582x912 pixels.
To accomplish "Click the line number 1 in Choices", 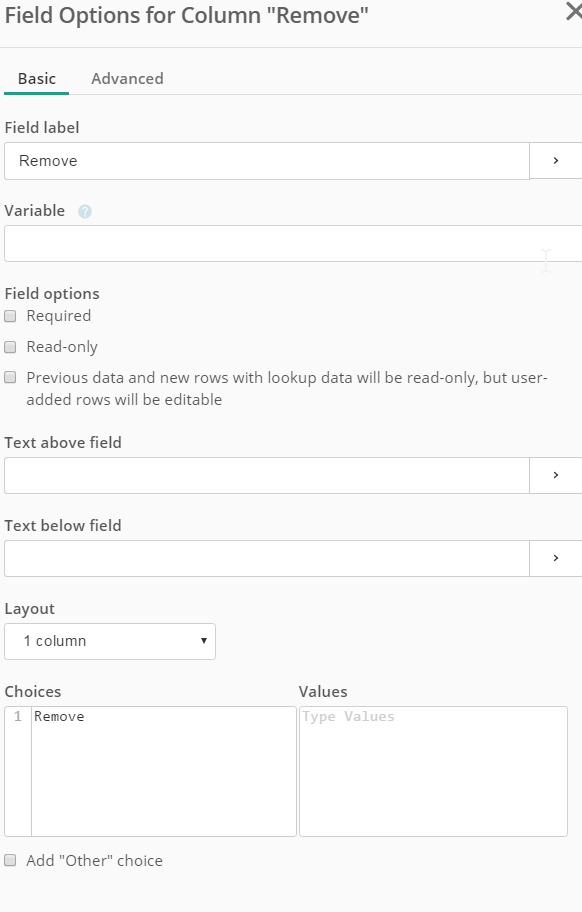I will [18, 717].
